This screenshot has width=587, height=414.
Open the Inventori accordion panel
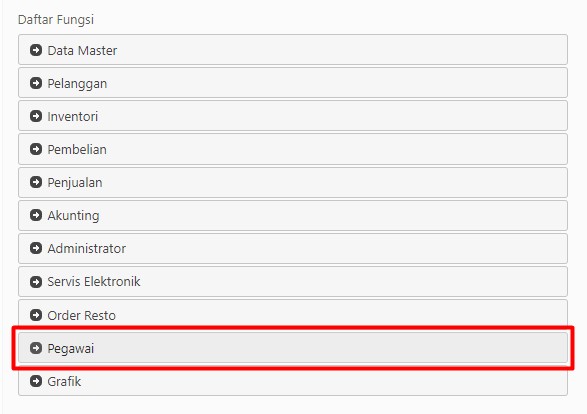(x=293, y=116)
